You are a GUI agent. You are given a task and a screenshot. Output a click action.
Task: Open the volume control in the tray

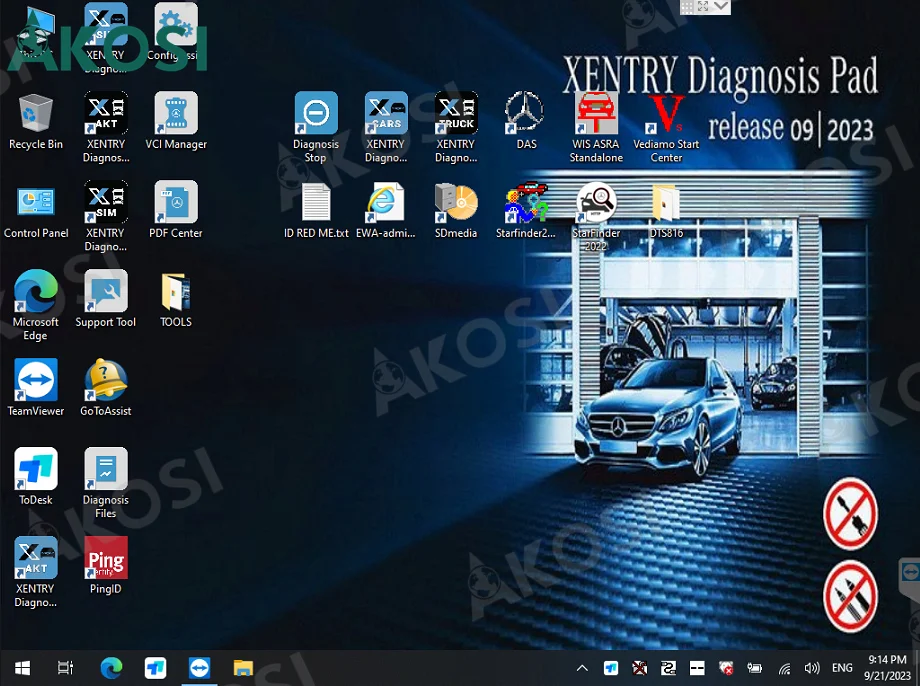[x=812, y=668]
